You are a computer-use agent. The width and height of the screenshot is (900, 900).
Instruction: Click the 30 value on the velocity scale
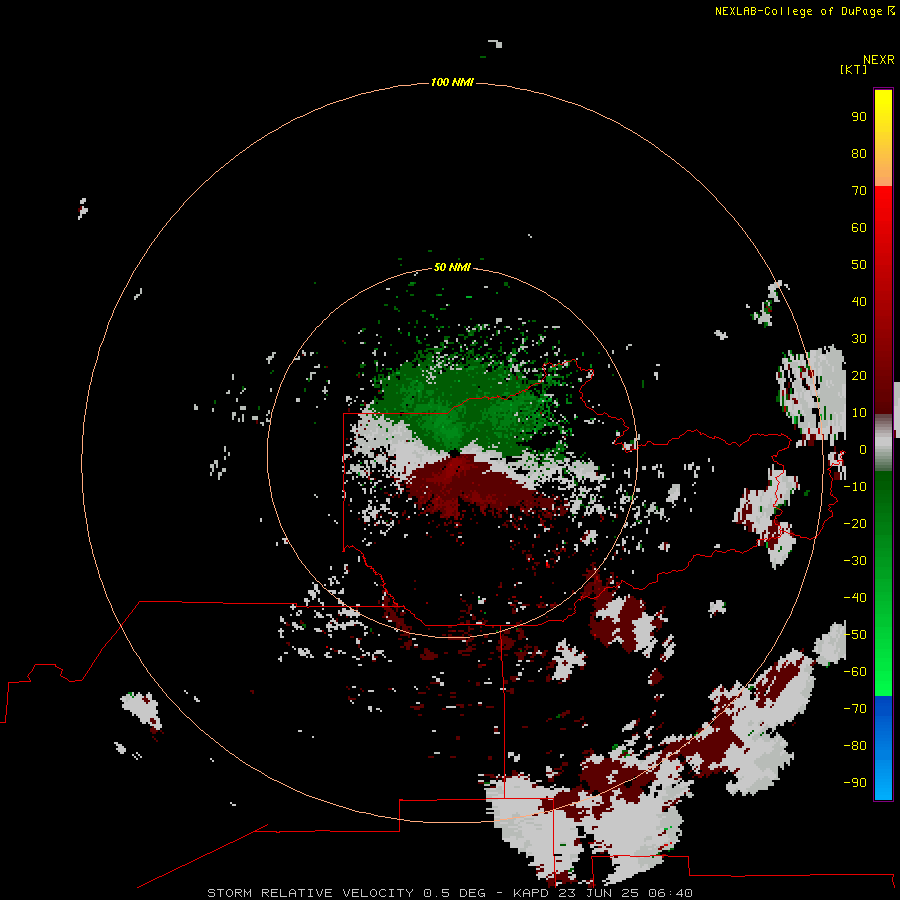[x=859, y=339]
